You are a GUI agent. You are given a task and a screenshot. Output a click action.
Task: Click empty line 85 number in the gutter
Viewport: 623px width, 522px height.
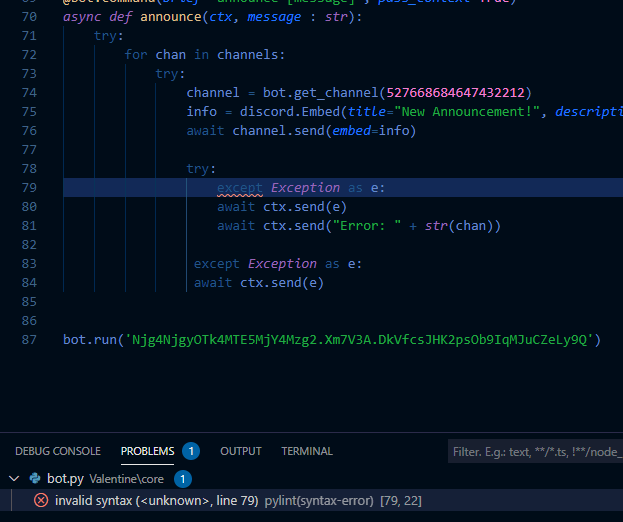pyautogui.click(x=29, y=302)
